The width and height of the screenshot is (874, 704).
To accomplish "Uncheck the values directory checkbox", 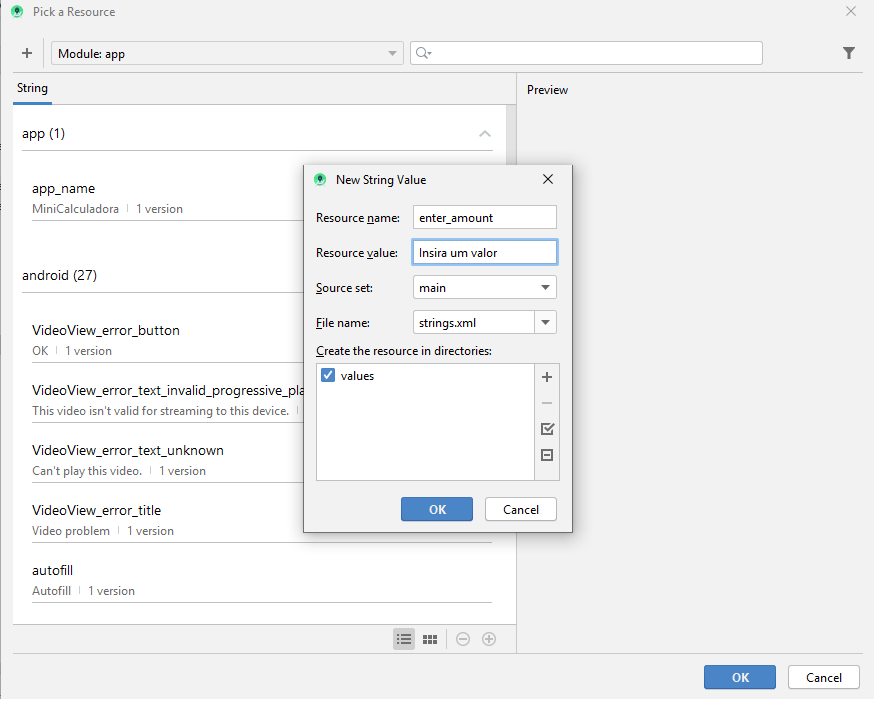I will (x=328, y=375).
